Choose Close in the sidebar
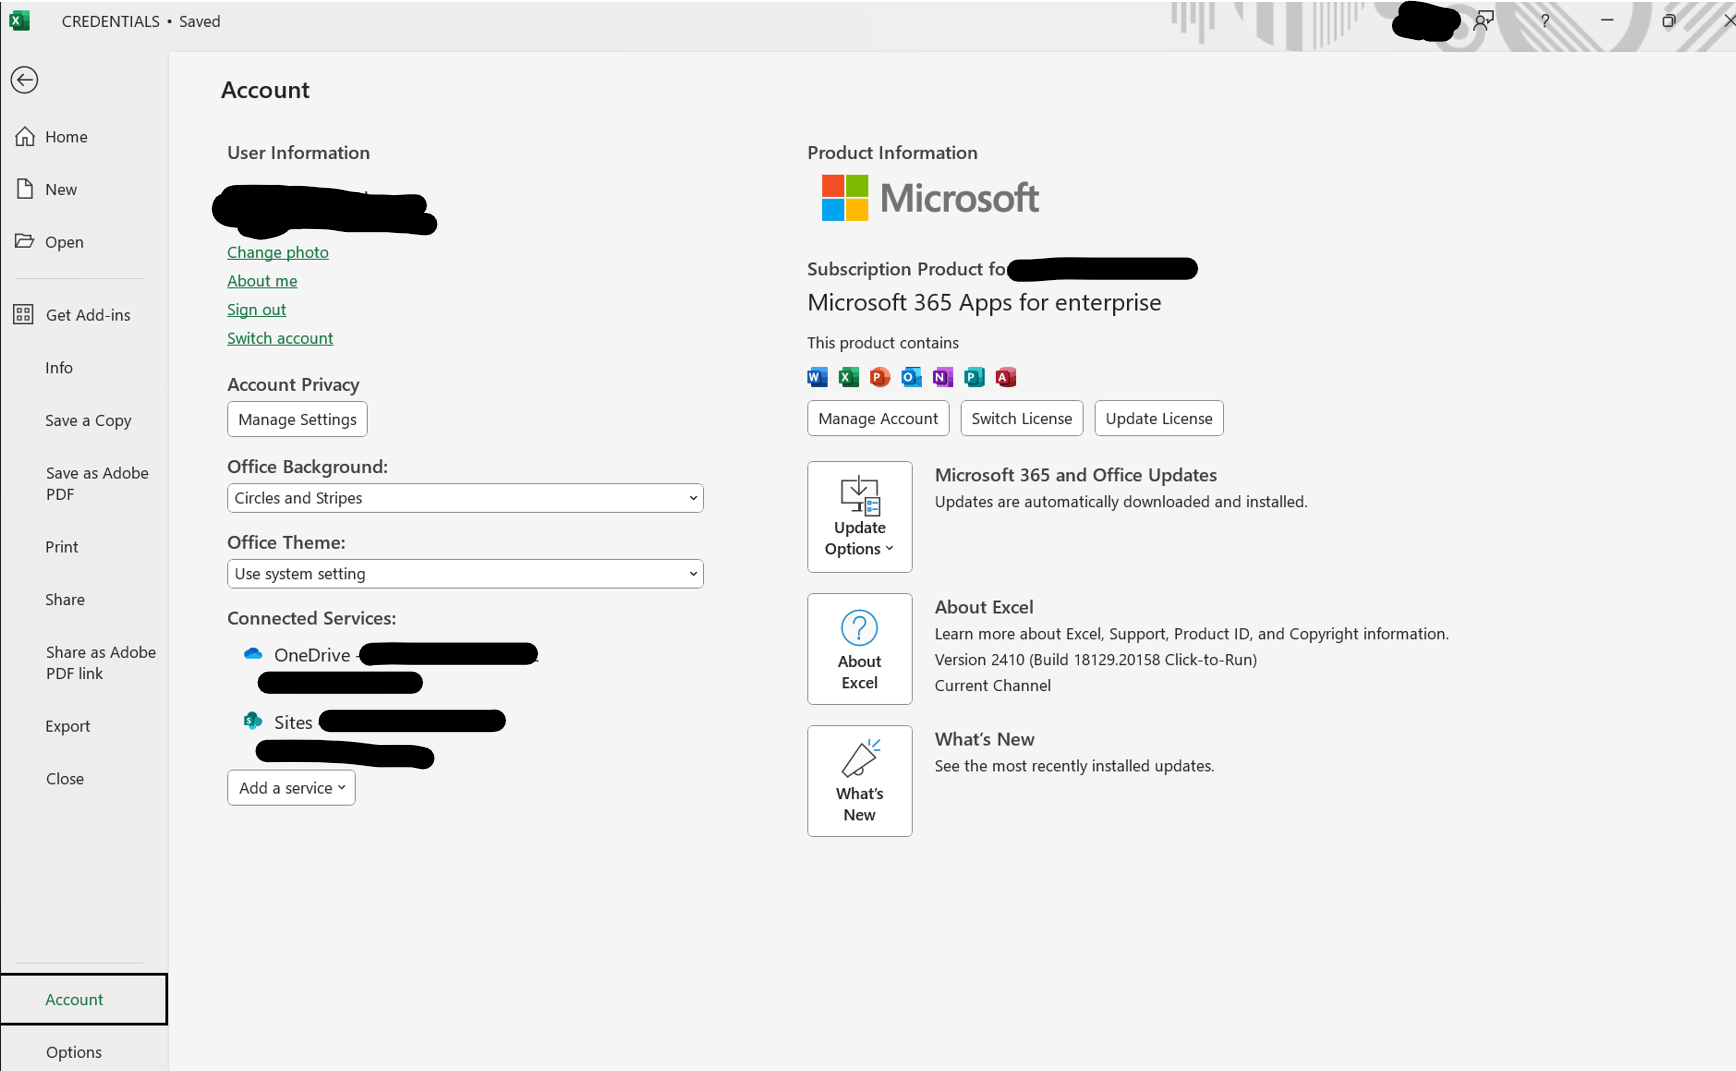Screen dimensions: 1736x1071 coord(65,779)
